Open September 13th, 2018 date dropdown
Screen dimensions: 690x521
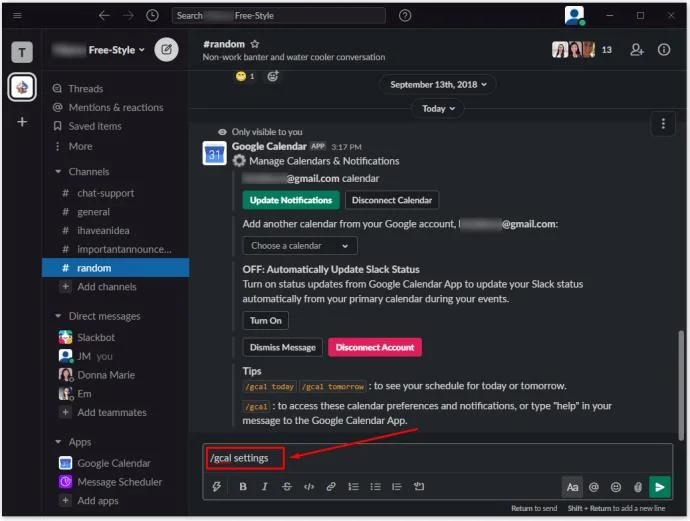(438, 84)
